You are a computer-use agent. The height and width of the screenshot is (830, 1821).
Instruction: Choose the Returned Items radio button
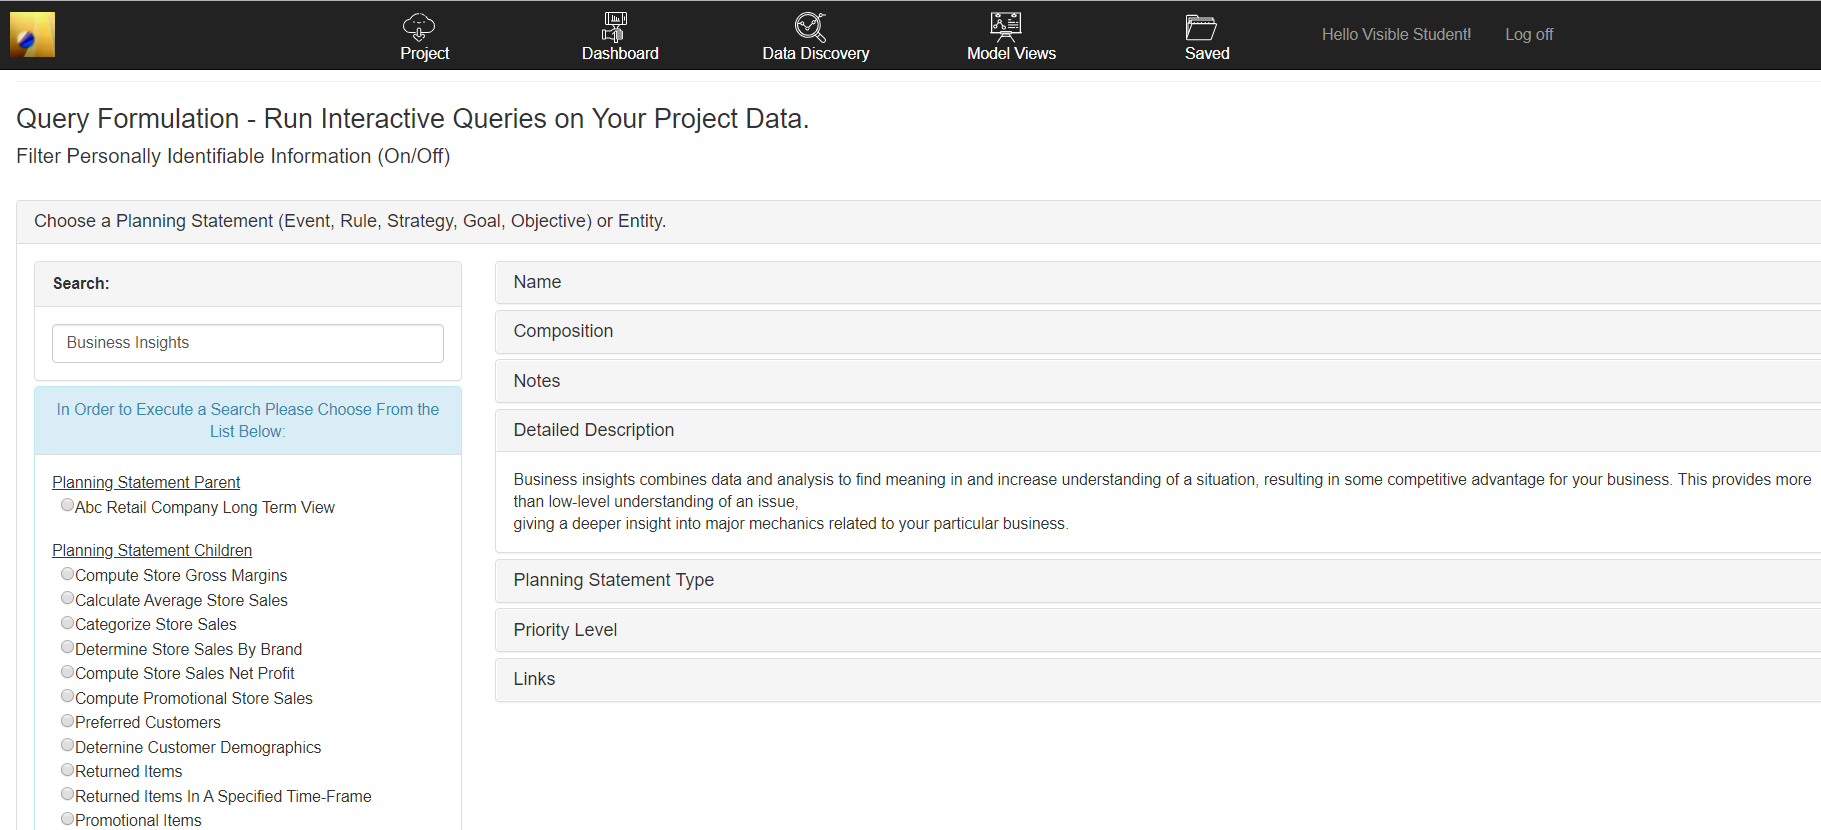click(67, 769)
